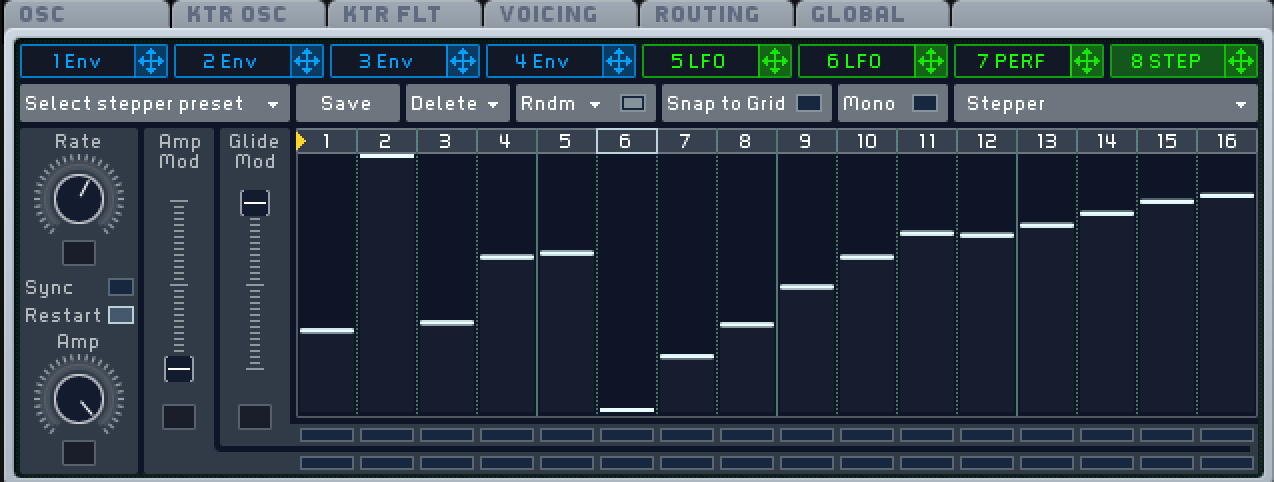
Task: Click the Amp Mod slider handle
Action: coord(179,369)
